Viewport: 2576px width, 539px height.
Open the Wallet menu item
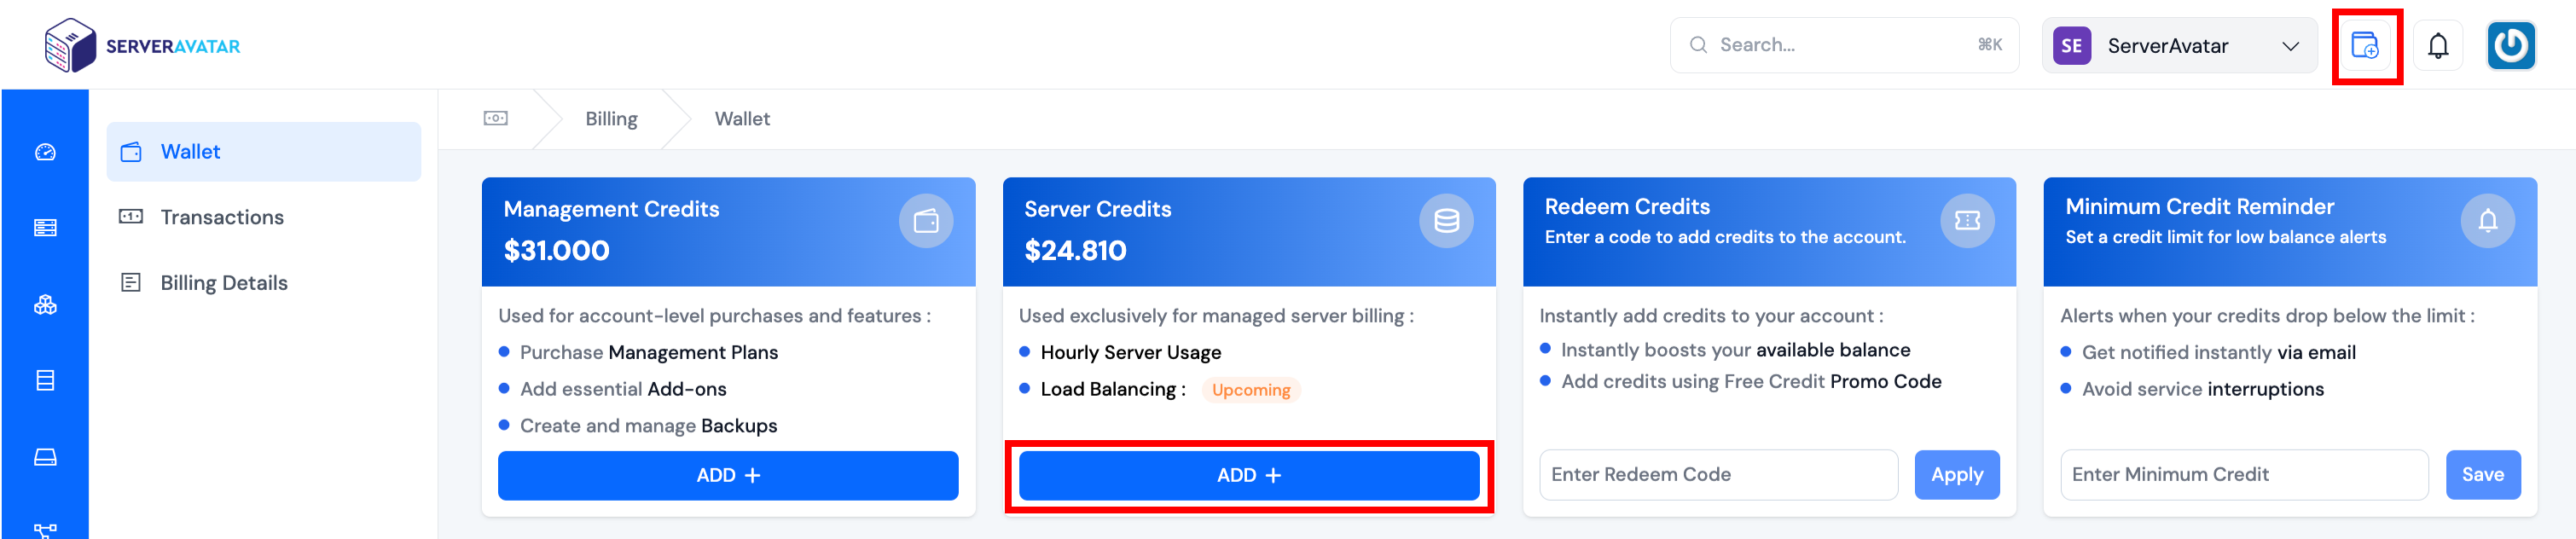coord(264,152)
